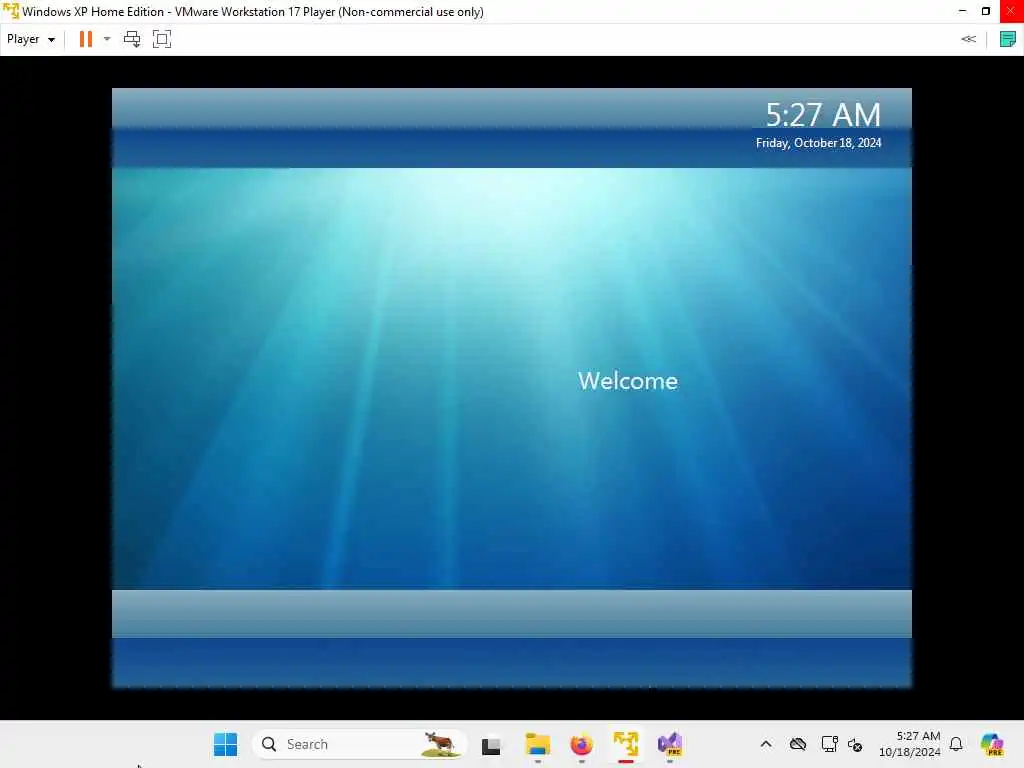The width and height of the screenshot is (1024, 768).
Task: Click the guest's 5:27 AM clock display
Action: coord(823,115)
